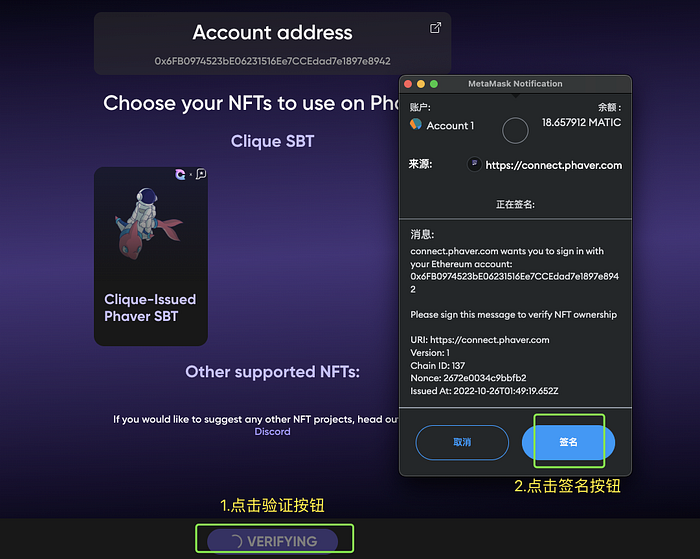Click the MetaMask Notification title bar

click(515, 83)
